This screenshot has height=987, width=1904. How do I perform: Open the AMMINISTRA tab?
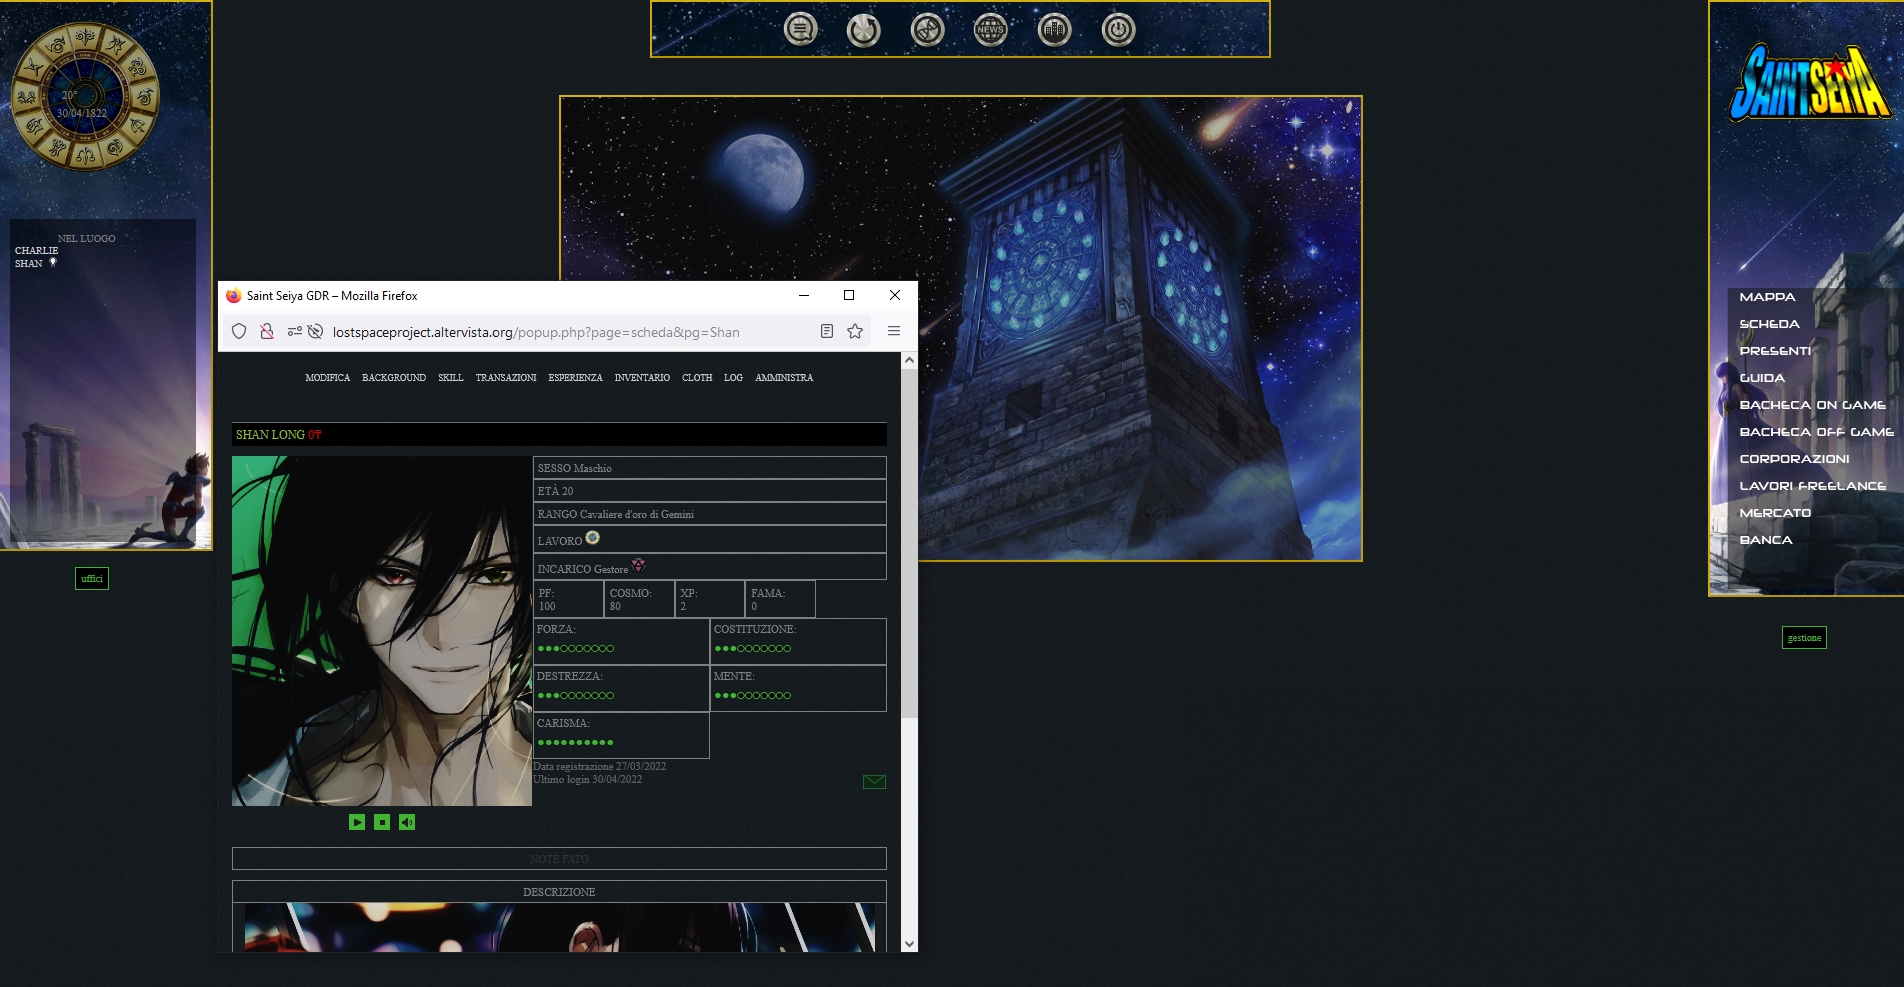[x=784, y=378]
